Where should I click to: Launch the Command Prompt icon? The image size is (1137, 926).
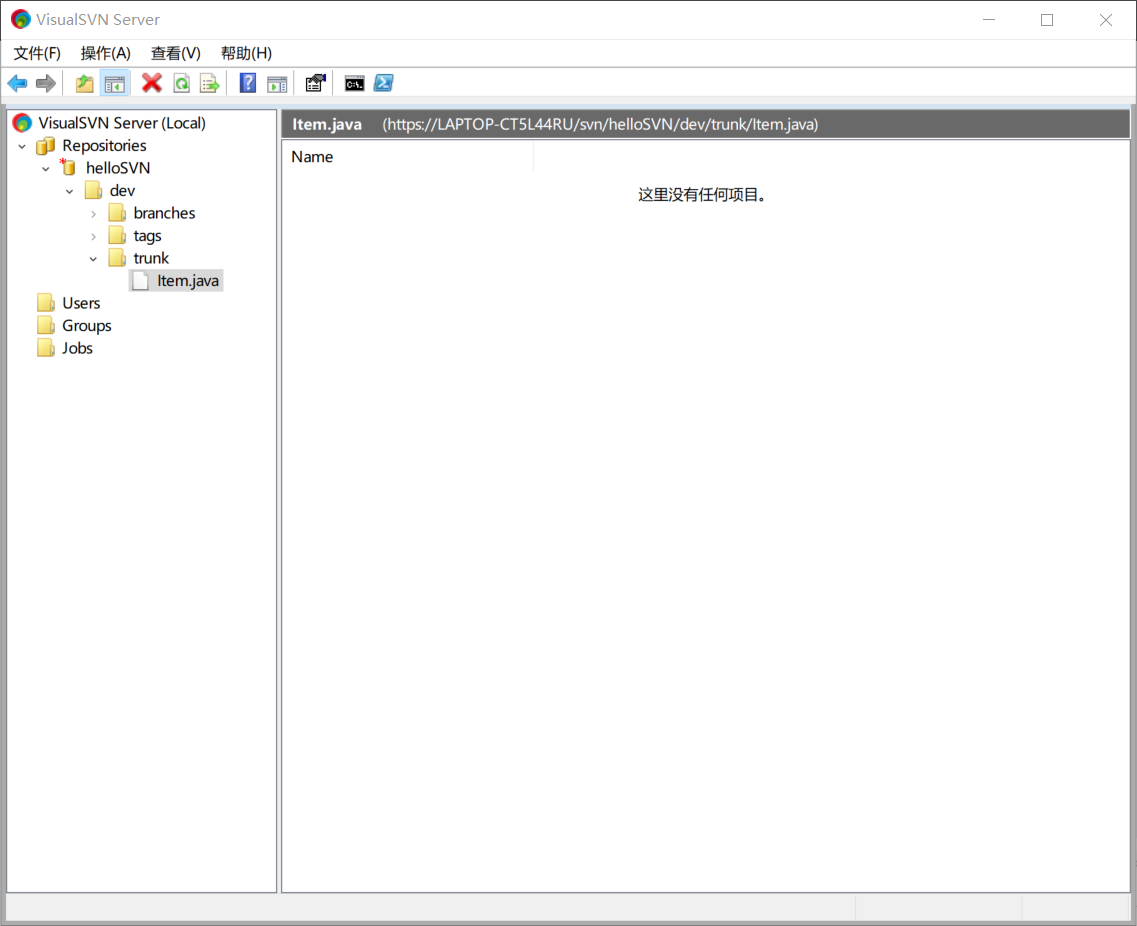click(355, 83)
